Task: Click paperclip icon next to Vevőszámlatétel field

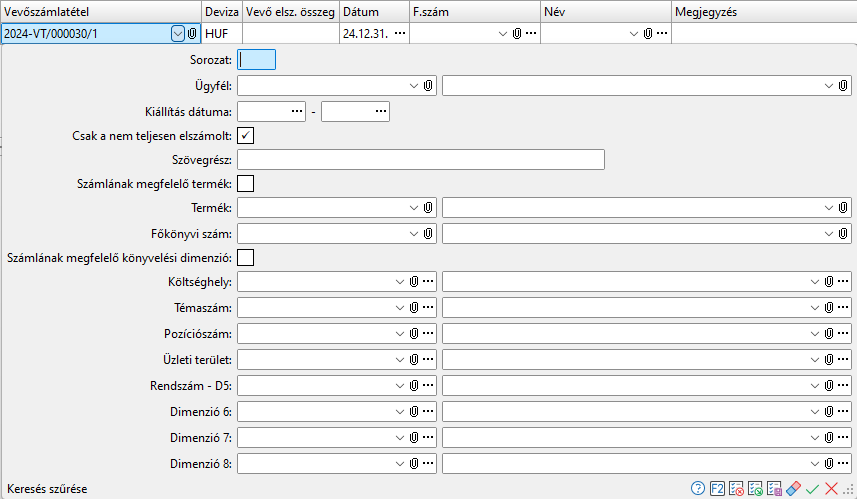Action: [x=191, y=33]
